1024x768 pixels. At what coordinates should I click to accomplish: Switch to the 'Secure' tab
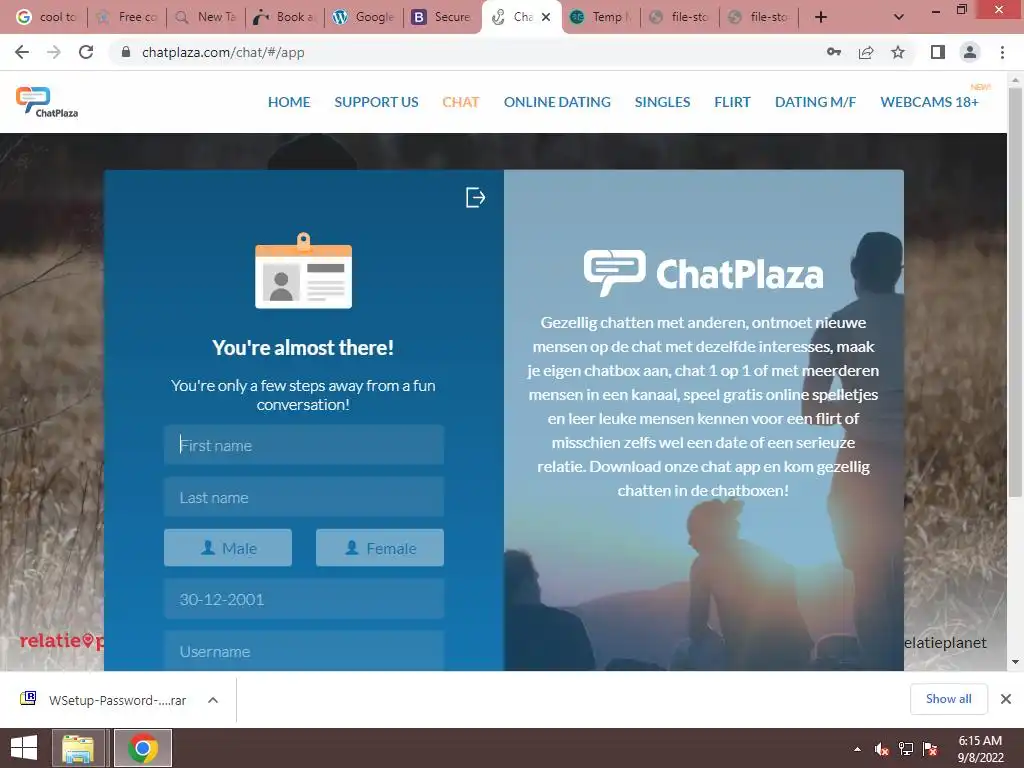[x=443, y=17]
